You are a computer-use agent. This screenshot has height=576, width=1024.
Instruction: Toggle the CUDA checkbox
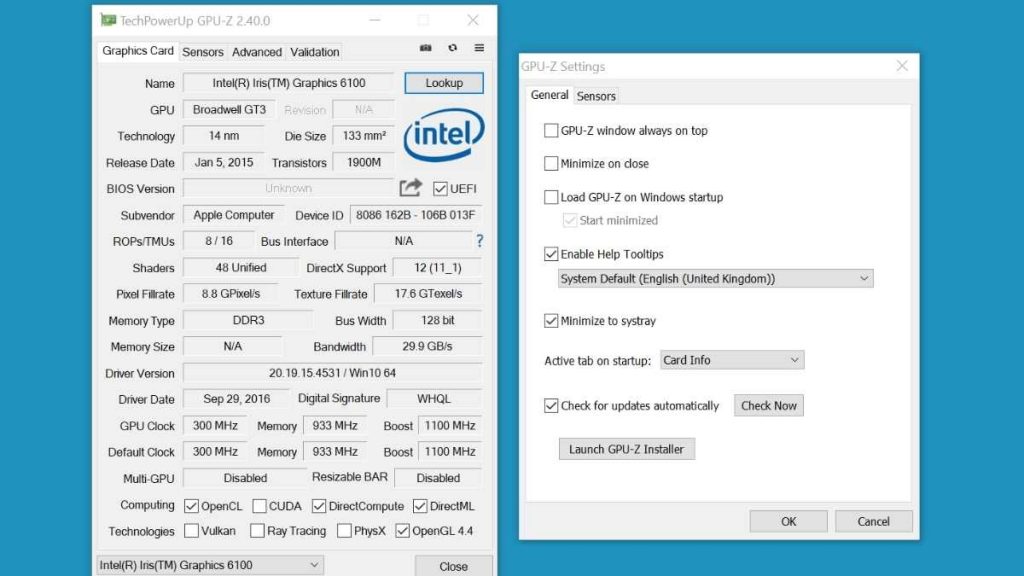click(x=259, y=506)
